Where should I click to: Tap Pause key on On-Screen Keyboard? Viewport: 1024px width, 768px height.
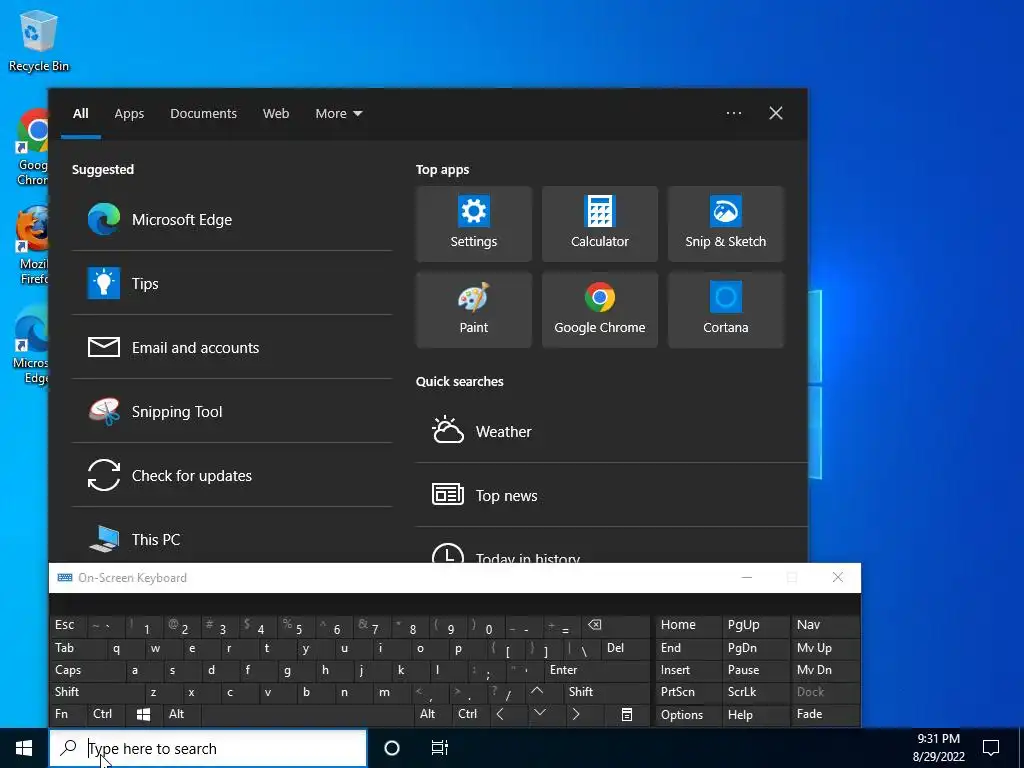[x=756, y=671]
